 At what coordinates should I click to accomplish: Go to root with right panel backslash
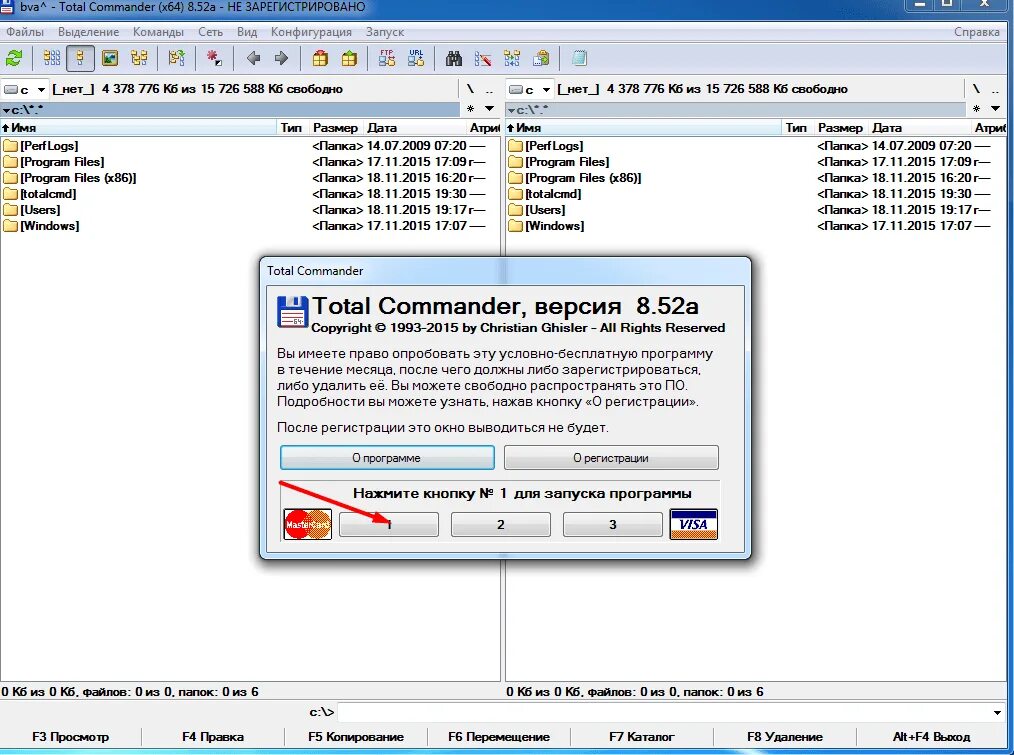coord(976,89)
